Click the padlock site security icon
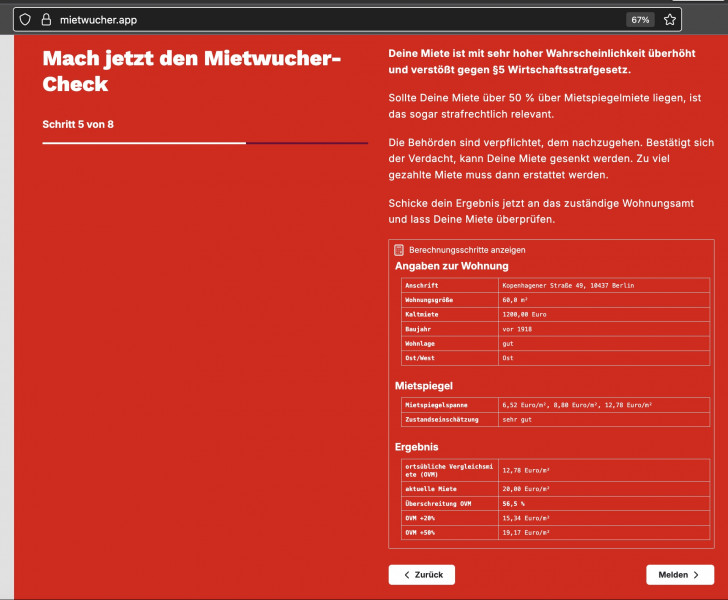This screenshot has width=728, height=600. point(46,20)
